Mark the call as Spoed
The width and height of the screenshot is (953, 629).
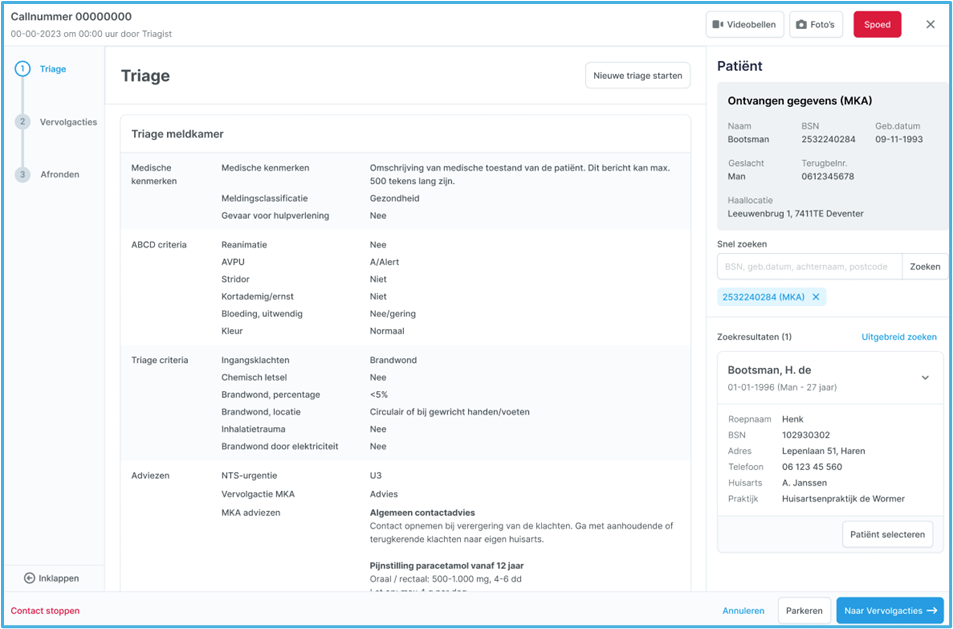click(x=876, y=25)
